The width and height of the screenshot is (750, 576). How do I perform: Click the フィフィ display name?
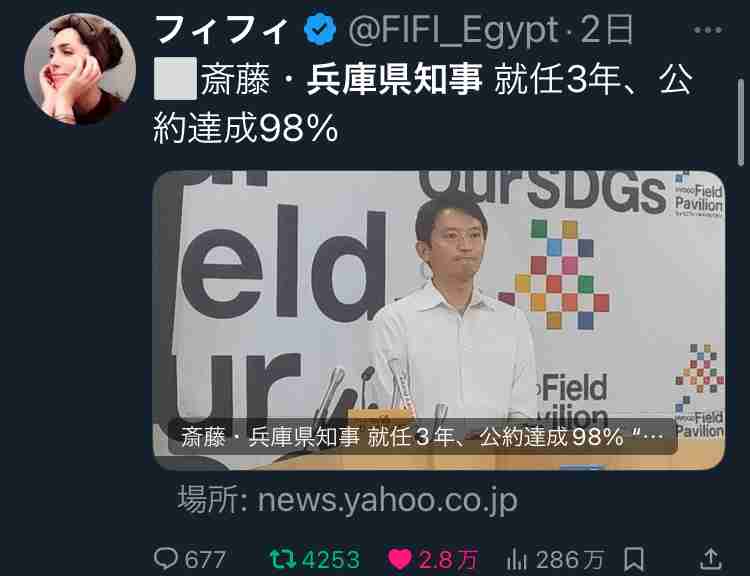tap(221, 30)
